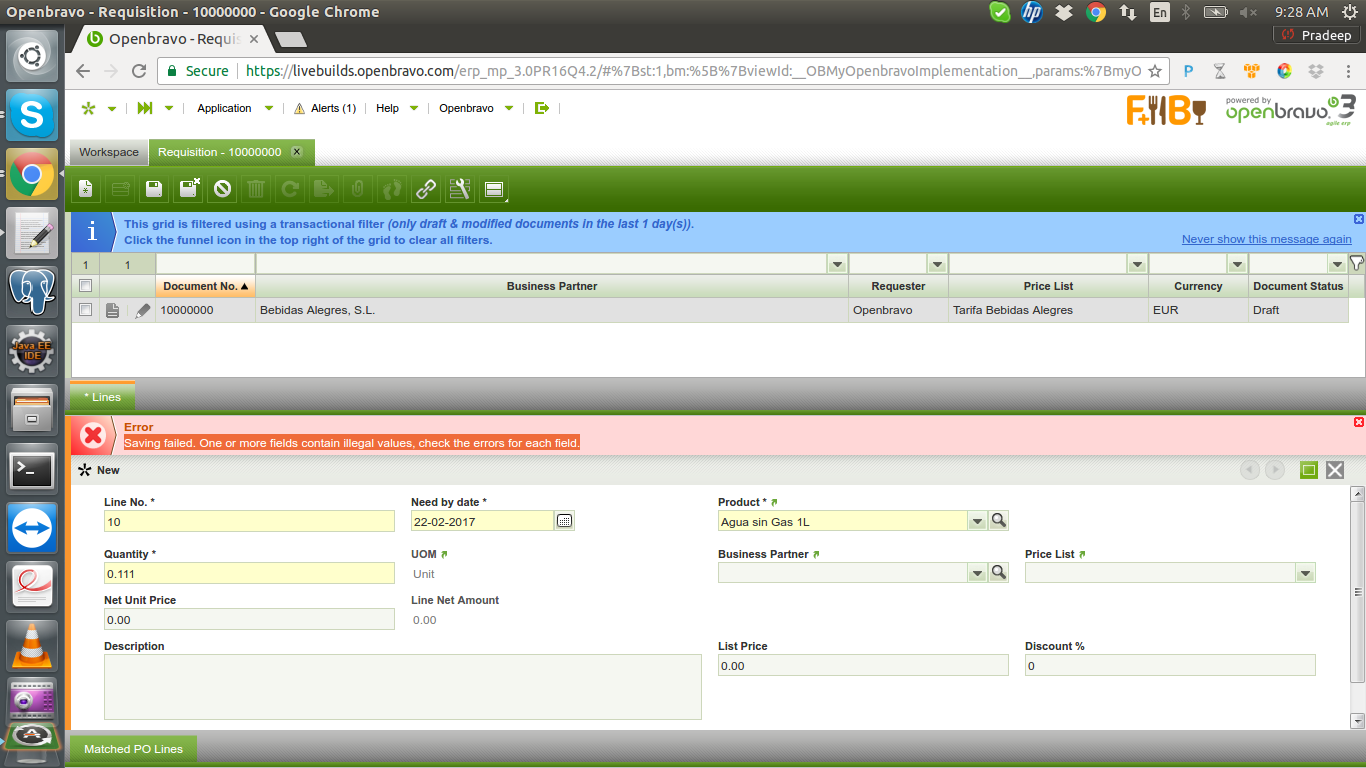This screenshot has width=1366, height=768.
Task: Expand the Business Partner dropdown in the form
Action: [977, 573]
